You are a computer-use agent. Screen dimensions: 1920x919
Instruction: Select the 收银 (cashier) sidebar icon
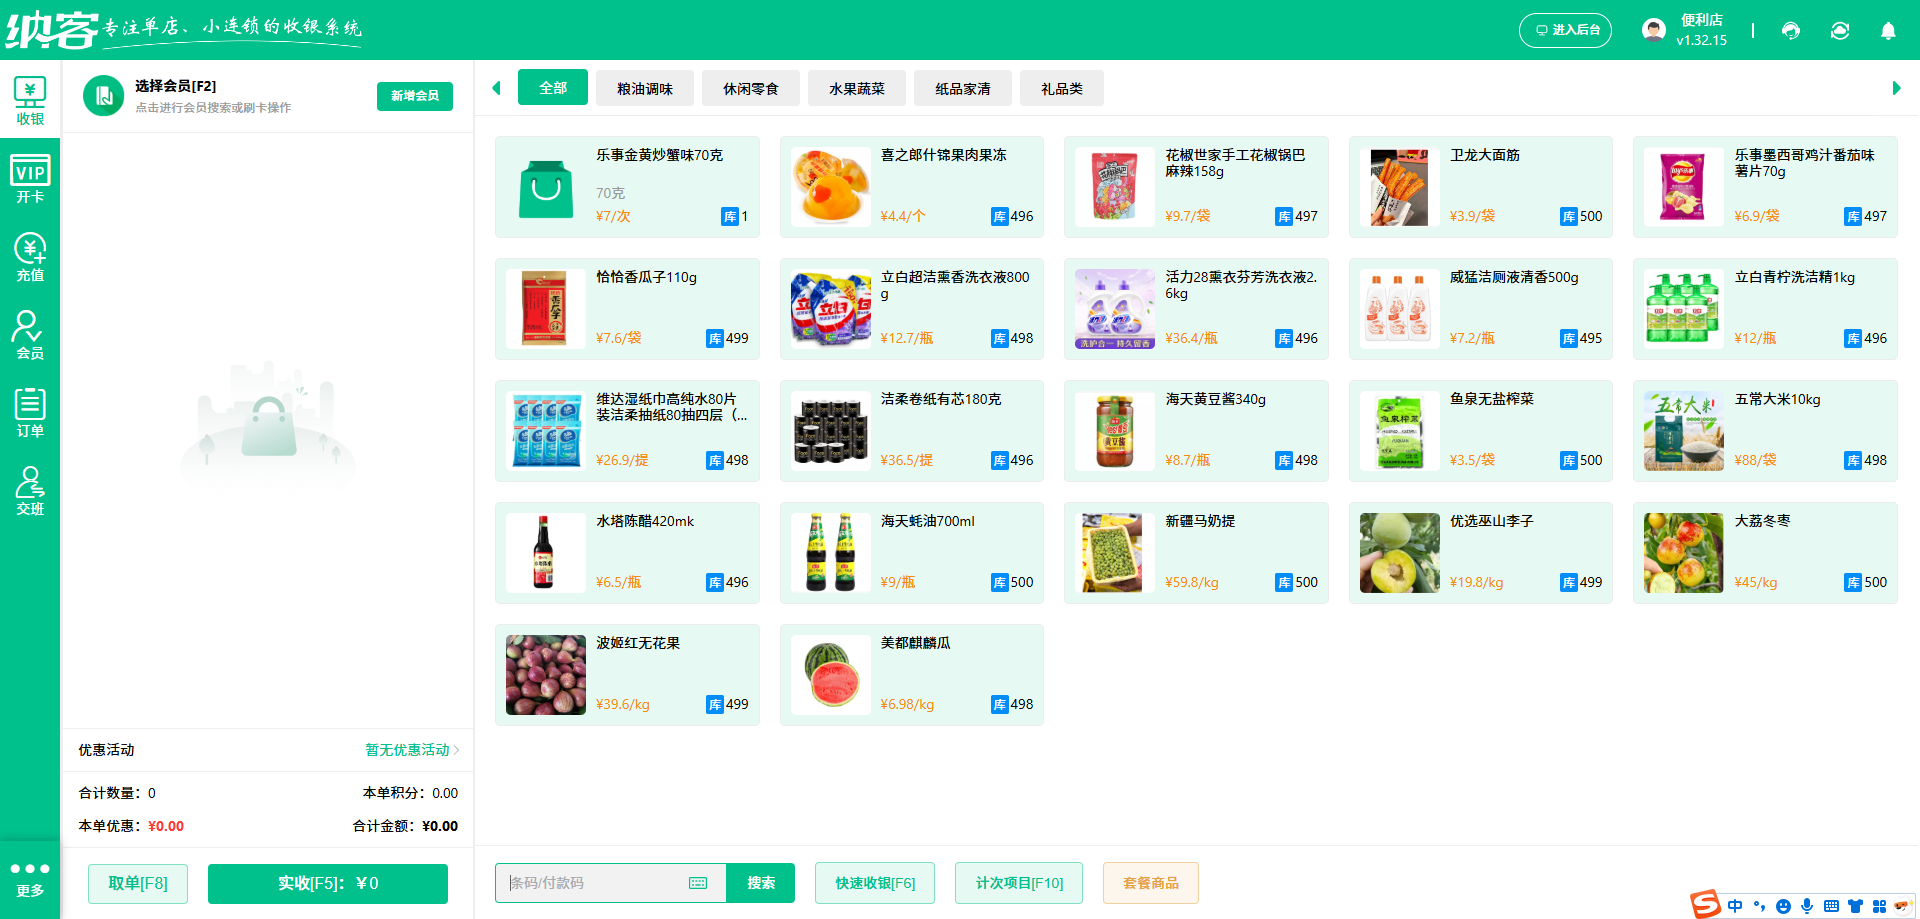[30, 97]
